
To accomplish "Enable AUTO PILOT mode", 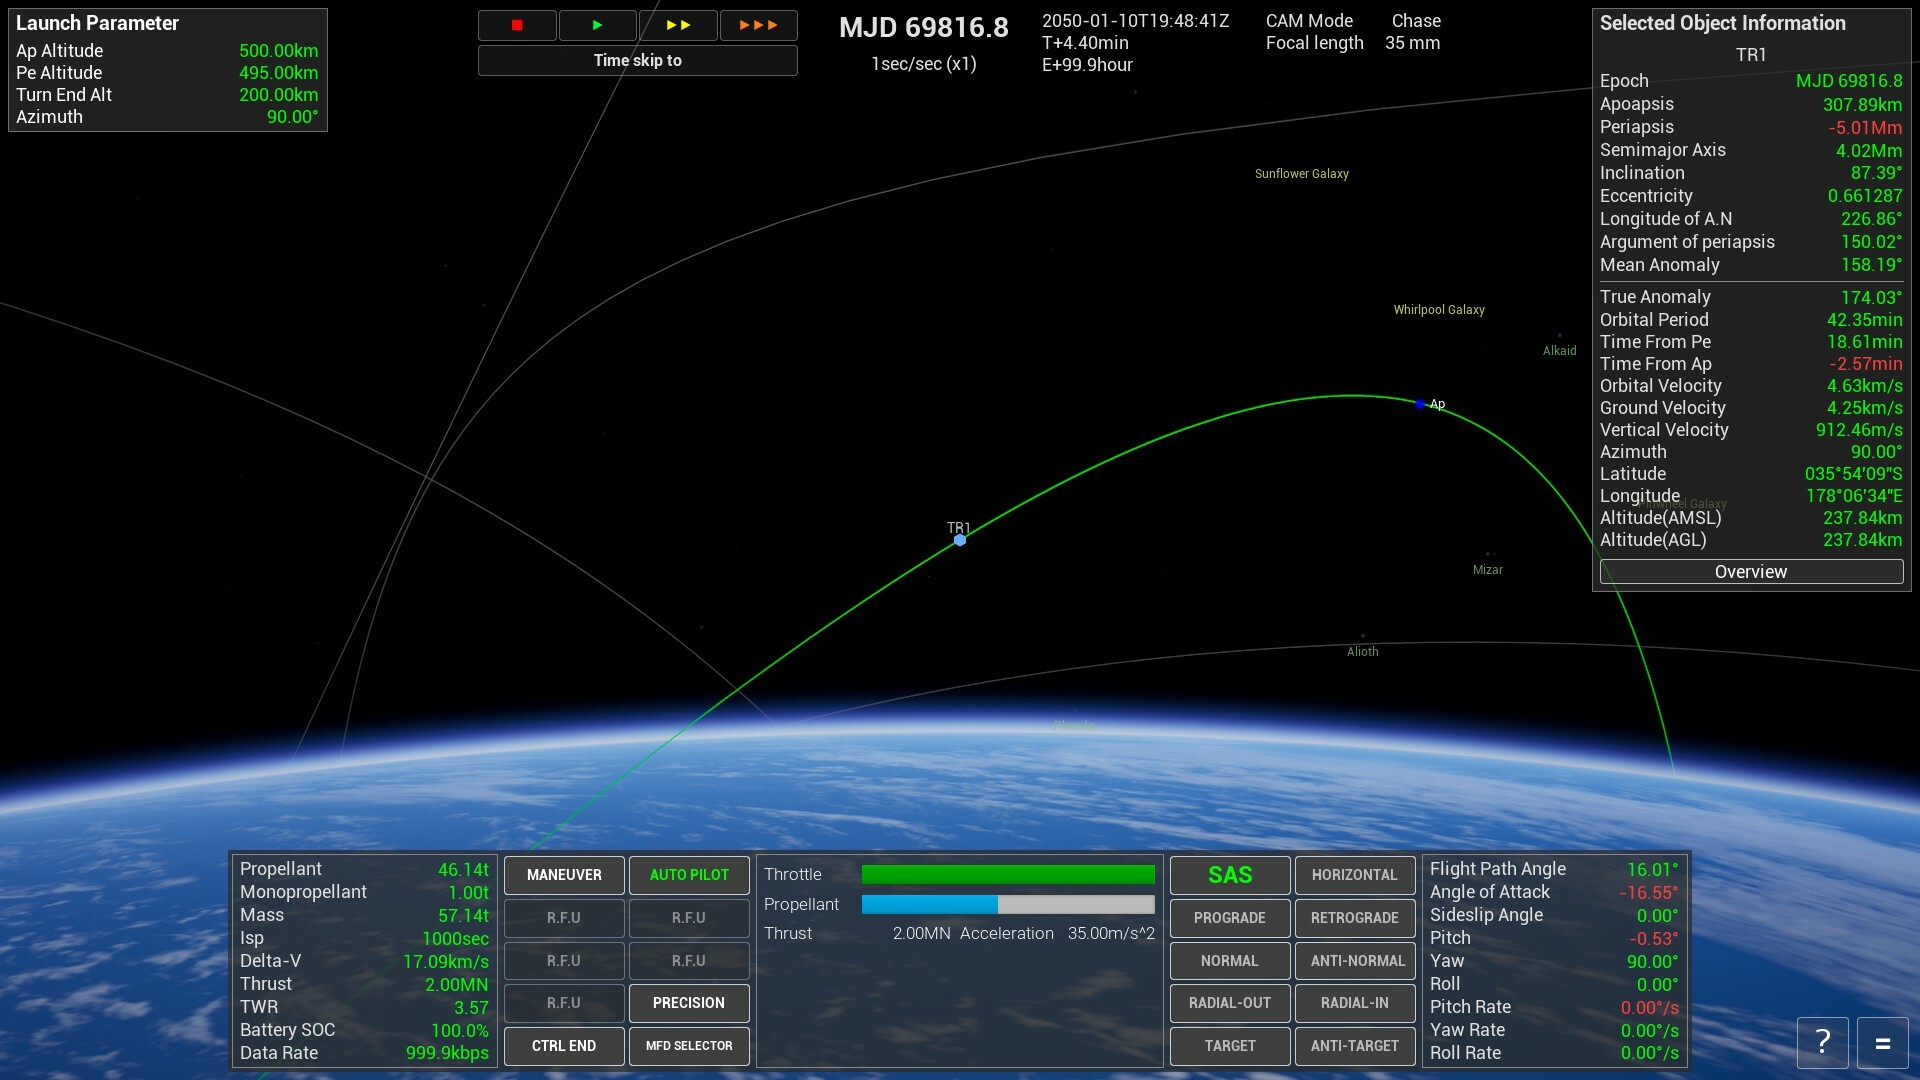I will (x=687, y=874).
